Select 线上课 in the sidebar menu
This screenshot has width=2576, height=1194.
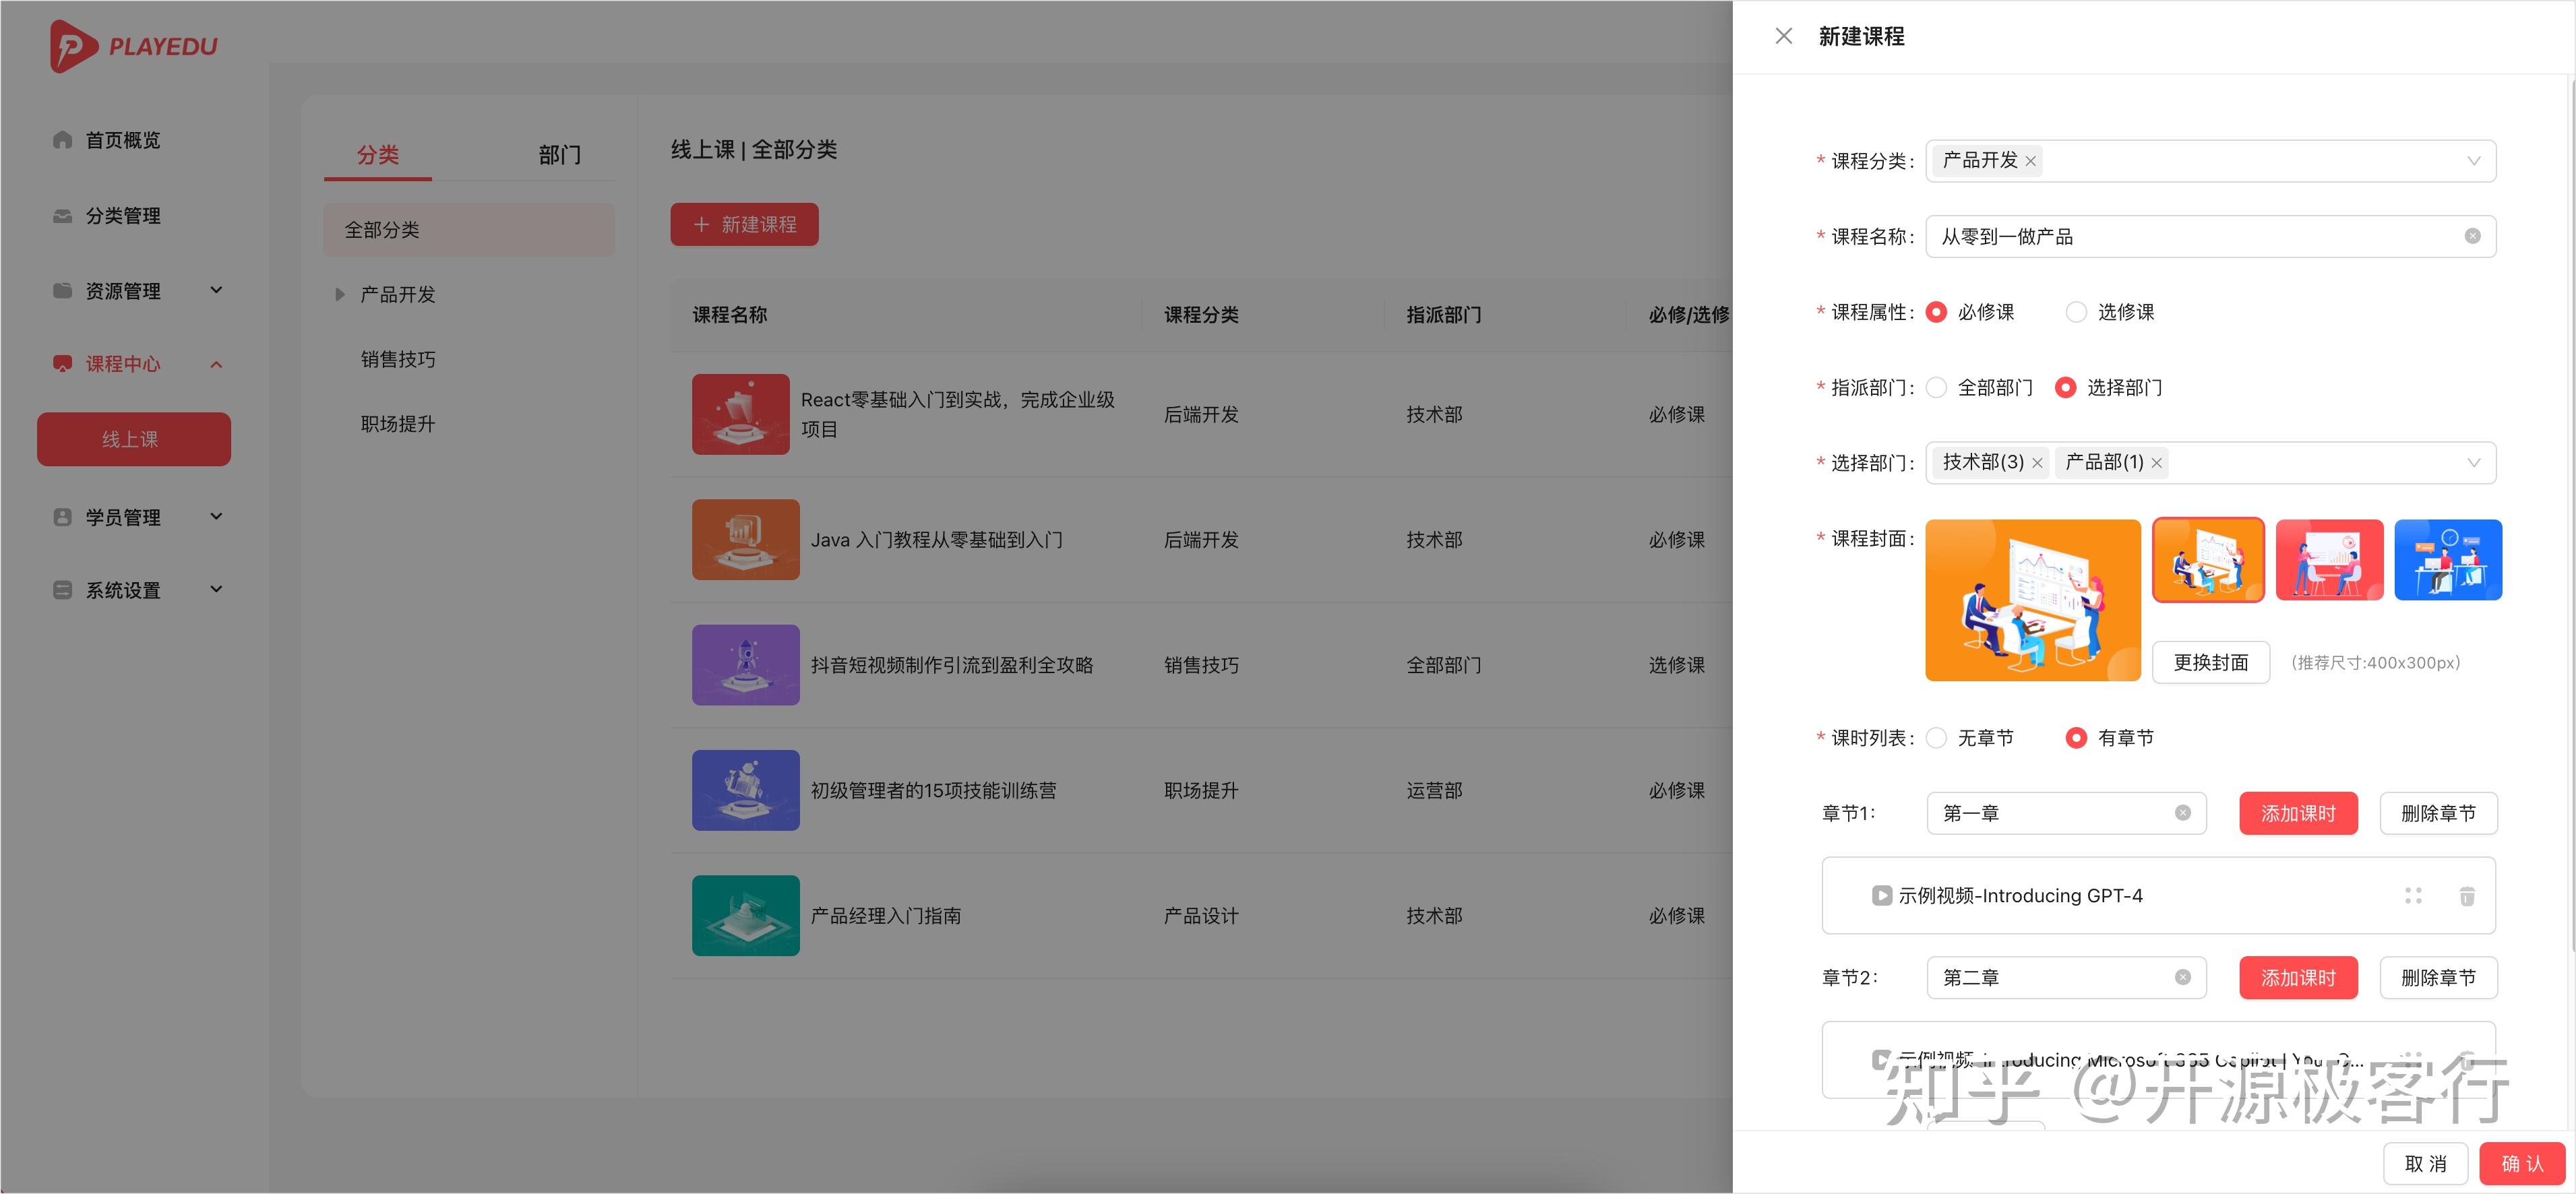pos(133,438)
